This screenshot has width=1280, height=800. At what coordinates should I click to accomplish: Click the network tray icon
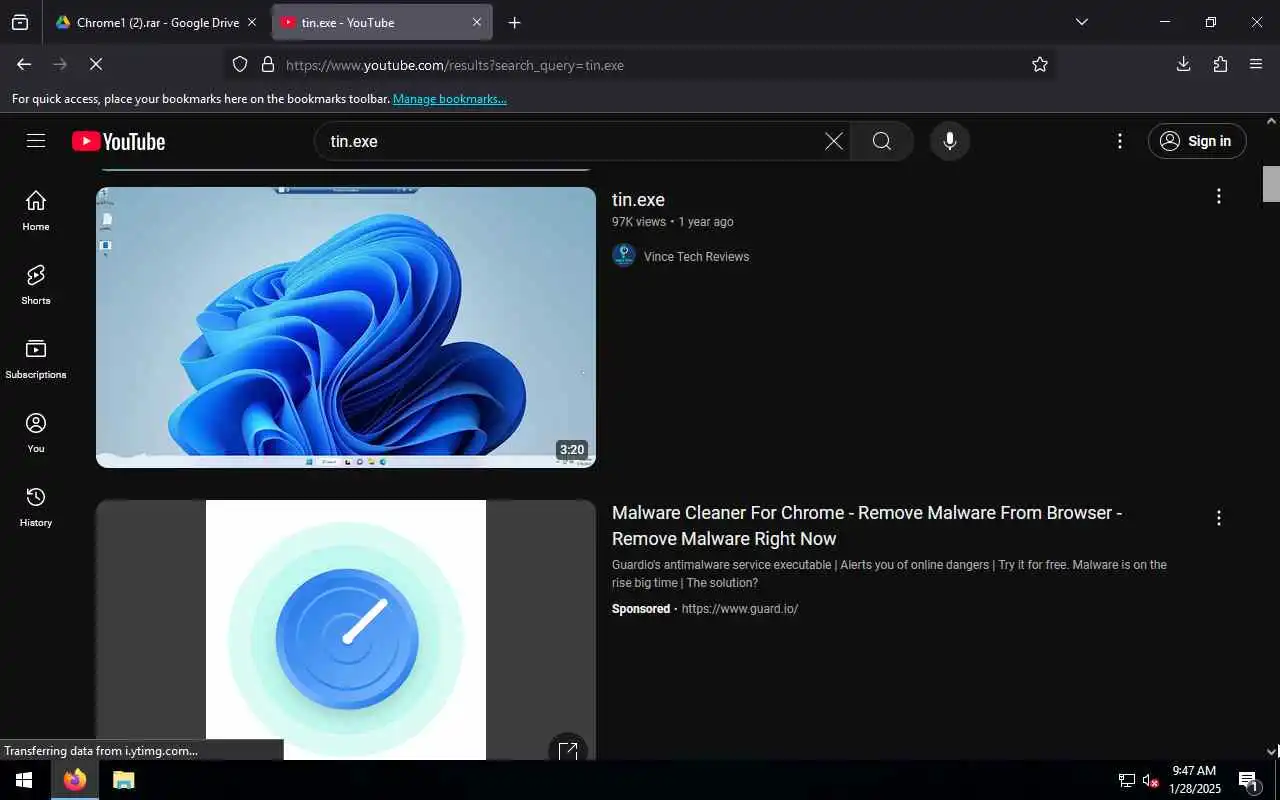click(1126, 780)
